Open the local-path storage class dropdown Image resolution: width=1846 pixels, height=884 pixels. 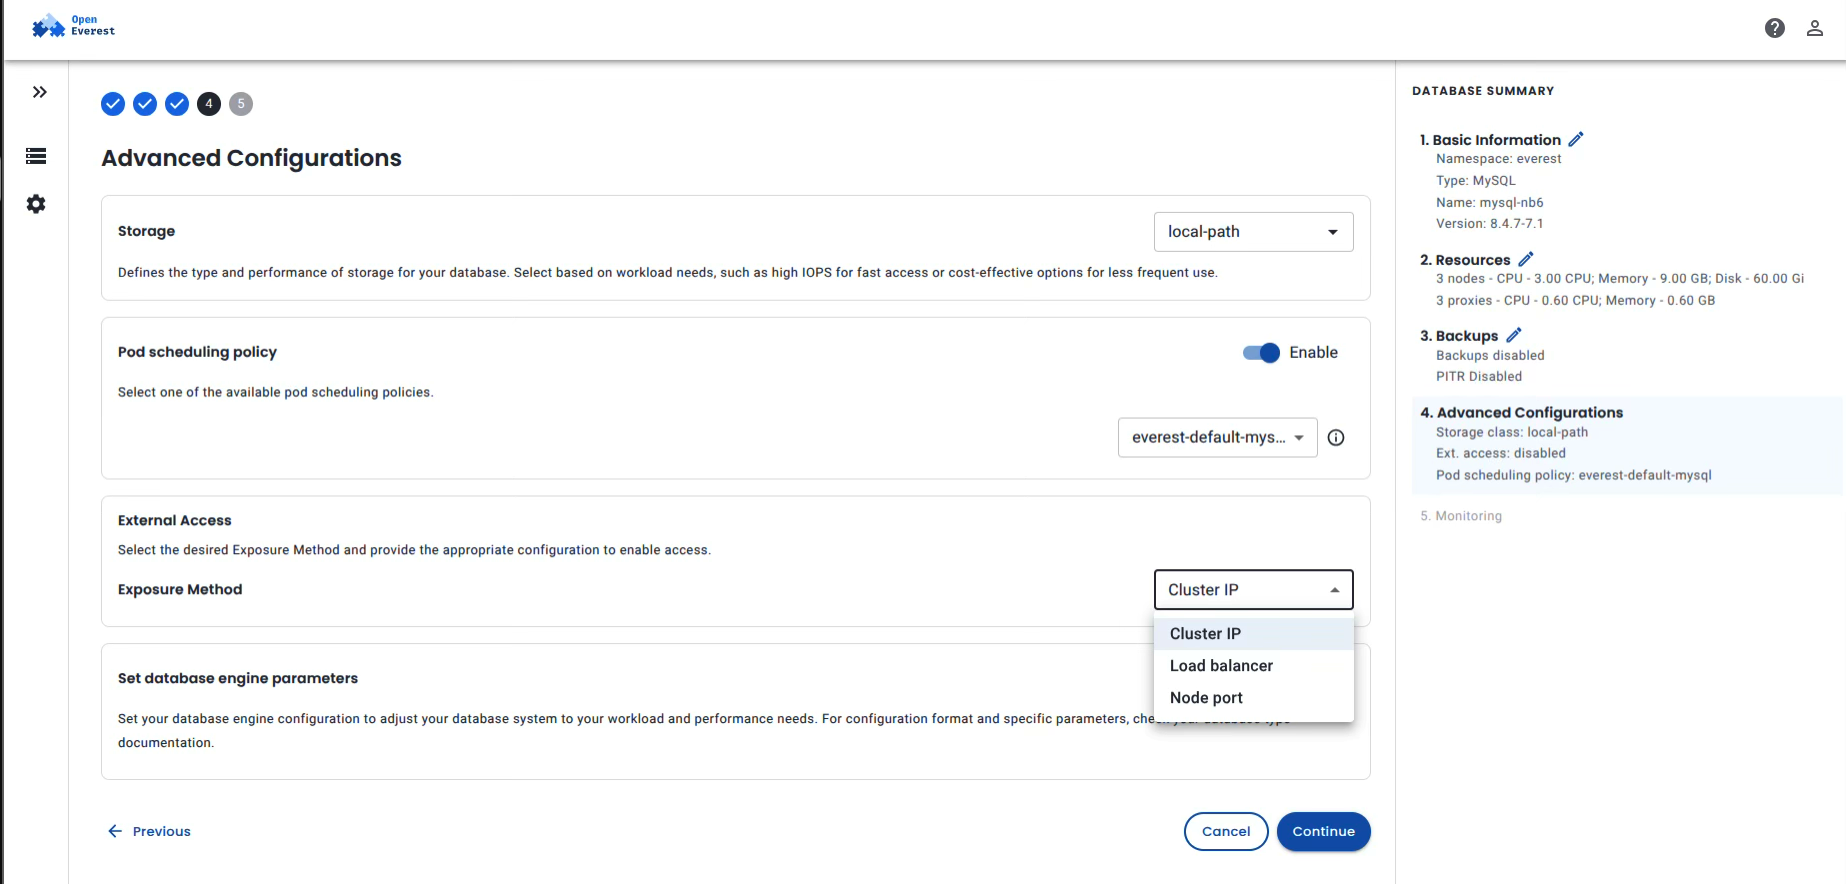[1254, 232]
